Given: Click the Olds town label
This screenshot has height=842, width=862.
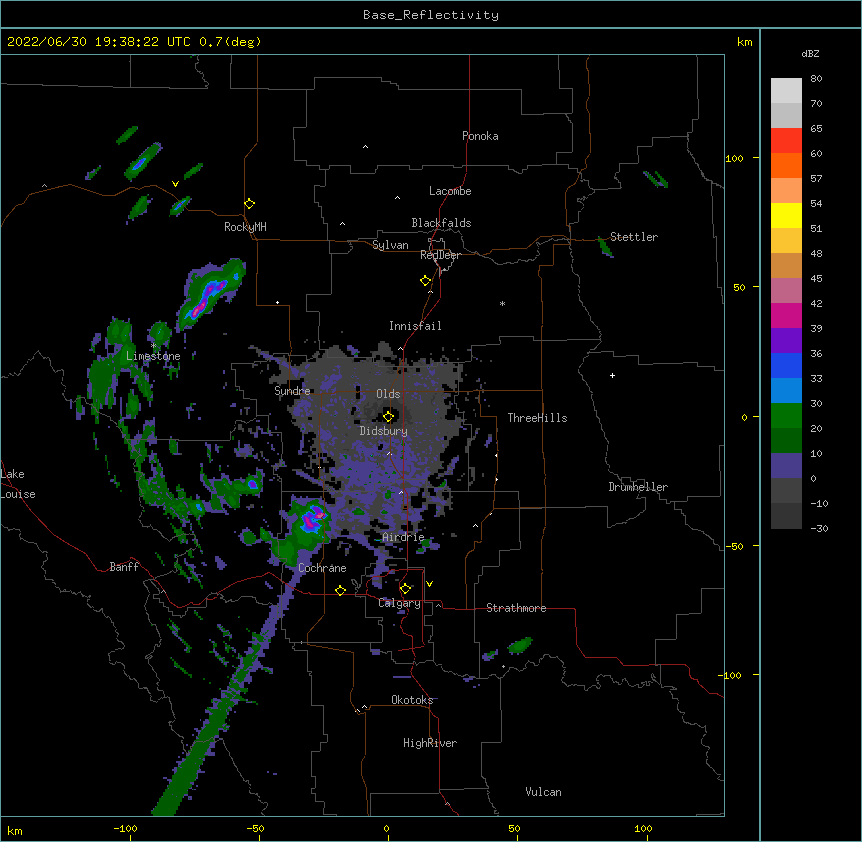Looking at the screenshot, I should pyautogui.click(x=388, y=394).
